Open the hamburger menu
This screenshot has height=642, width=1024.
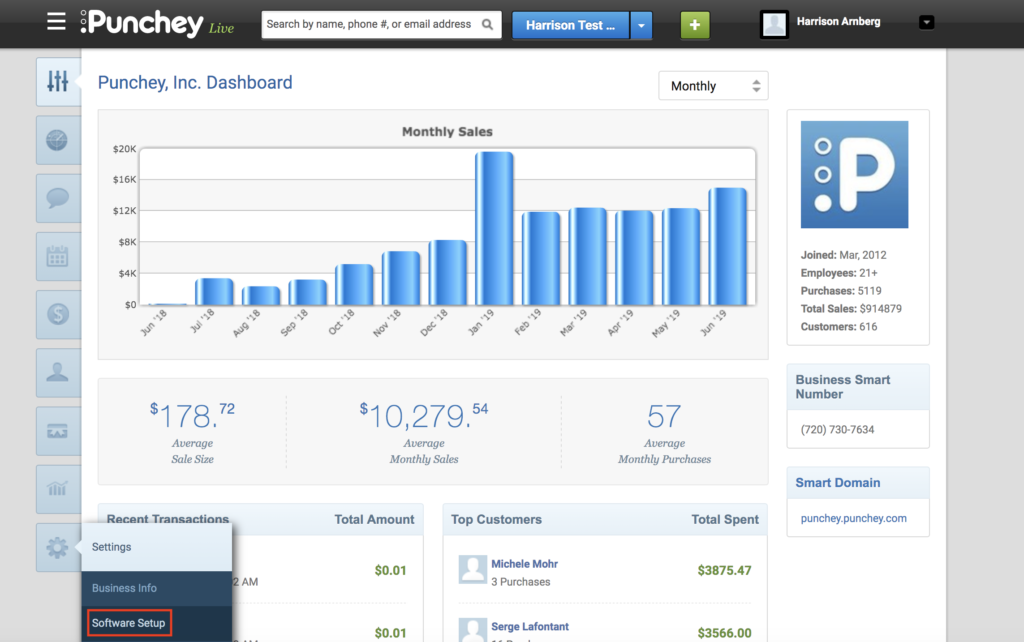click(56, 22)
